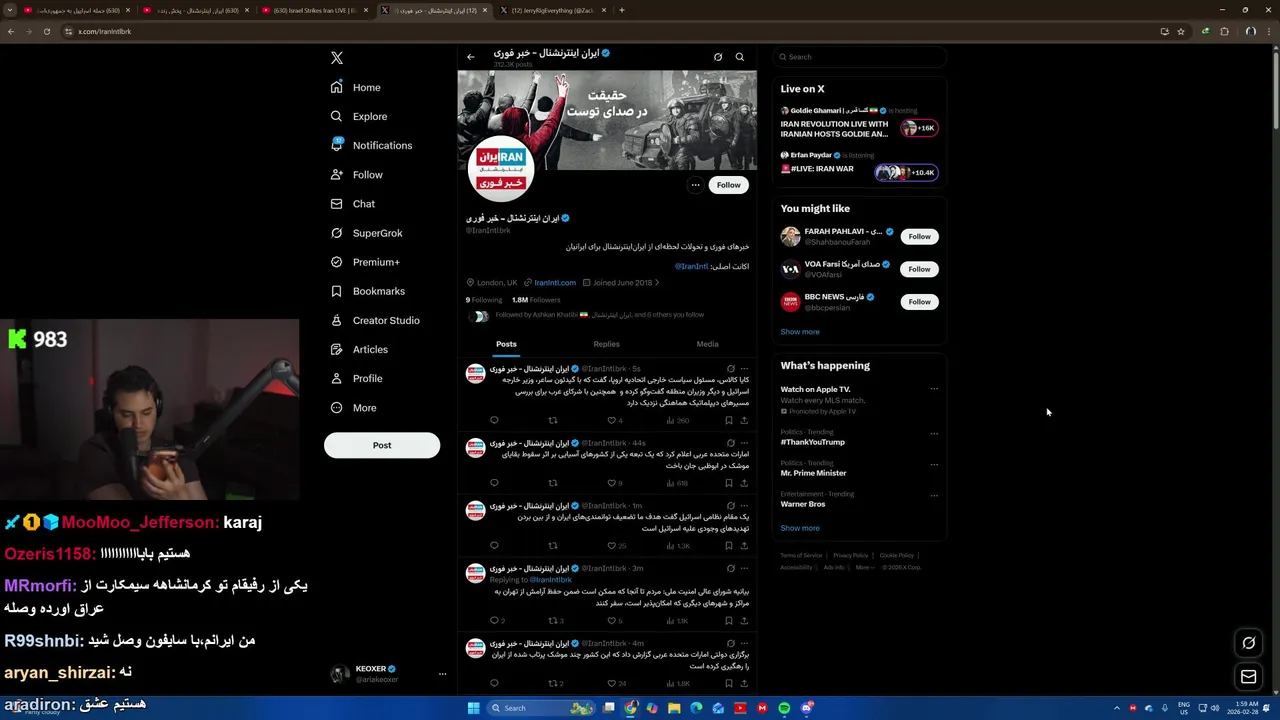
Task: Click the Grok profile summary icon
Action: tap(718, 57)
